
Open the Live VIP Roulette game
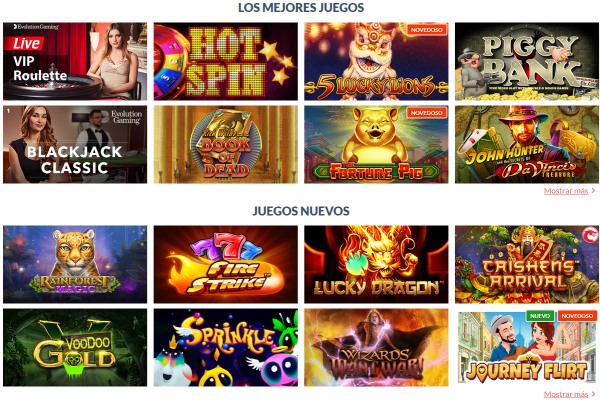(x=75, y=61)
